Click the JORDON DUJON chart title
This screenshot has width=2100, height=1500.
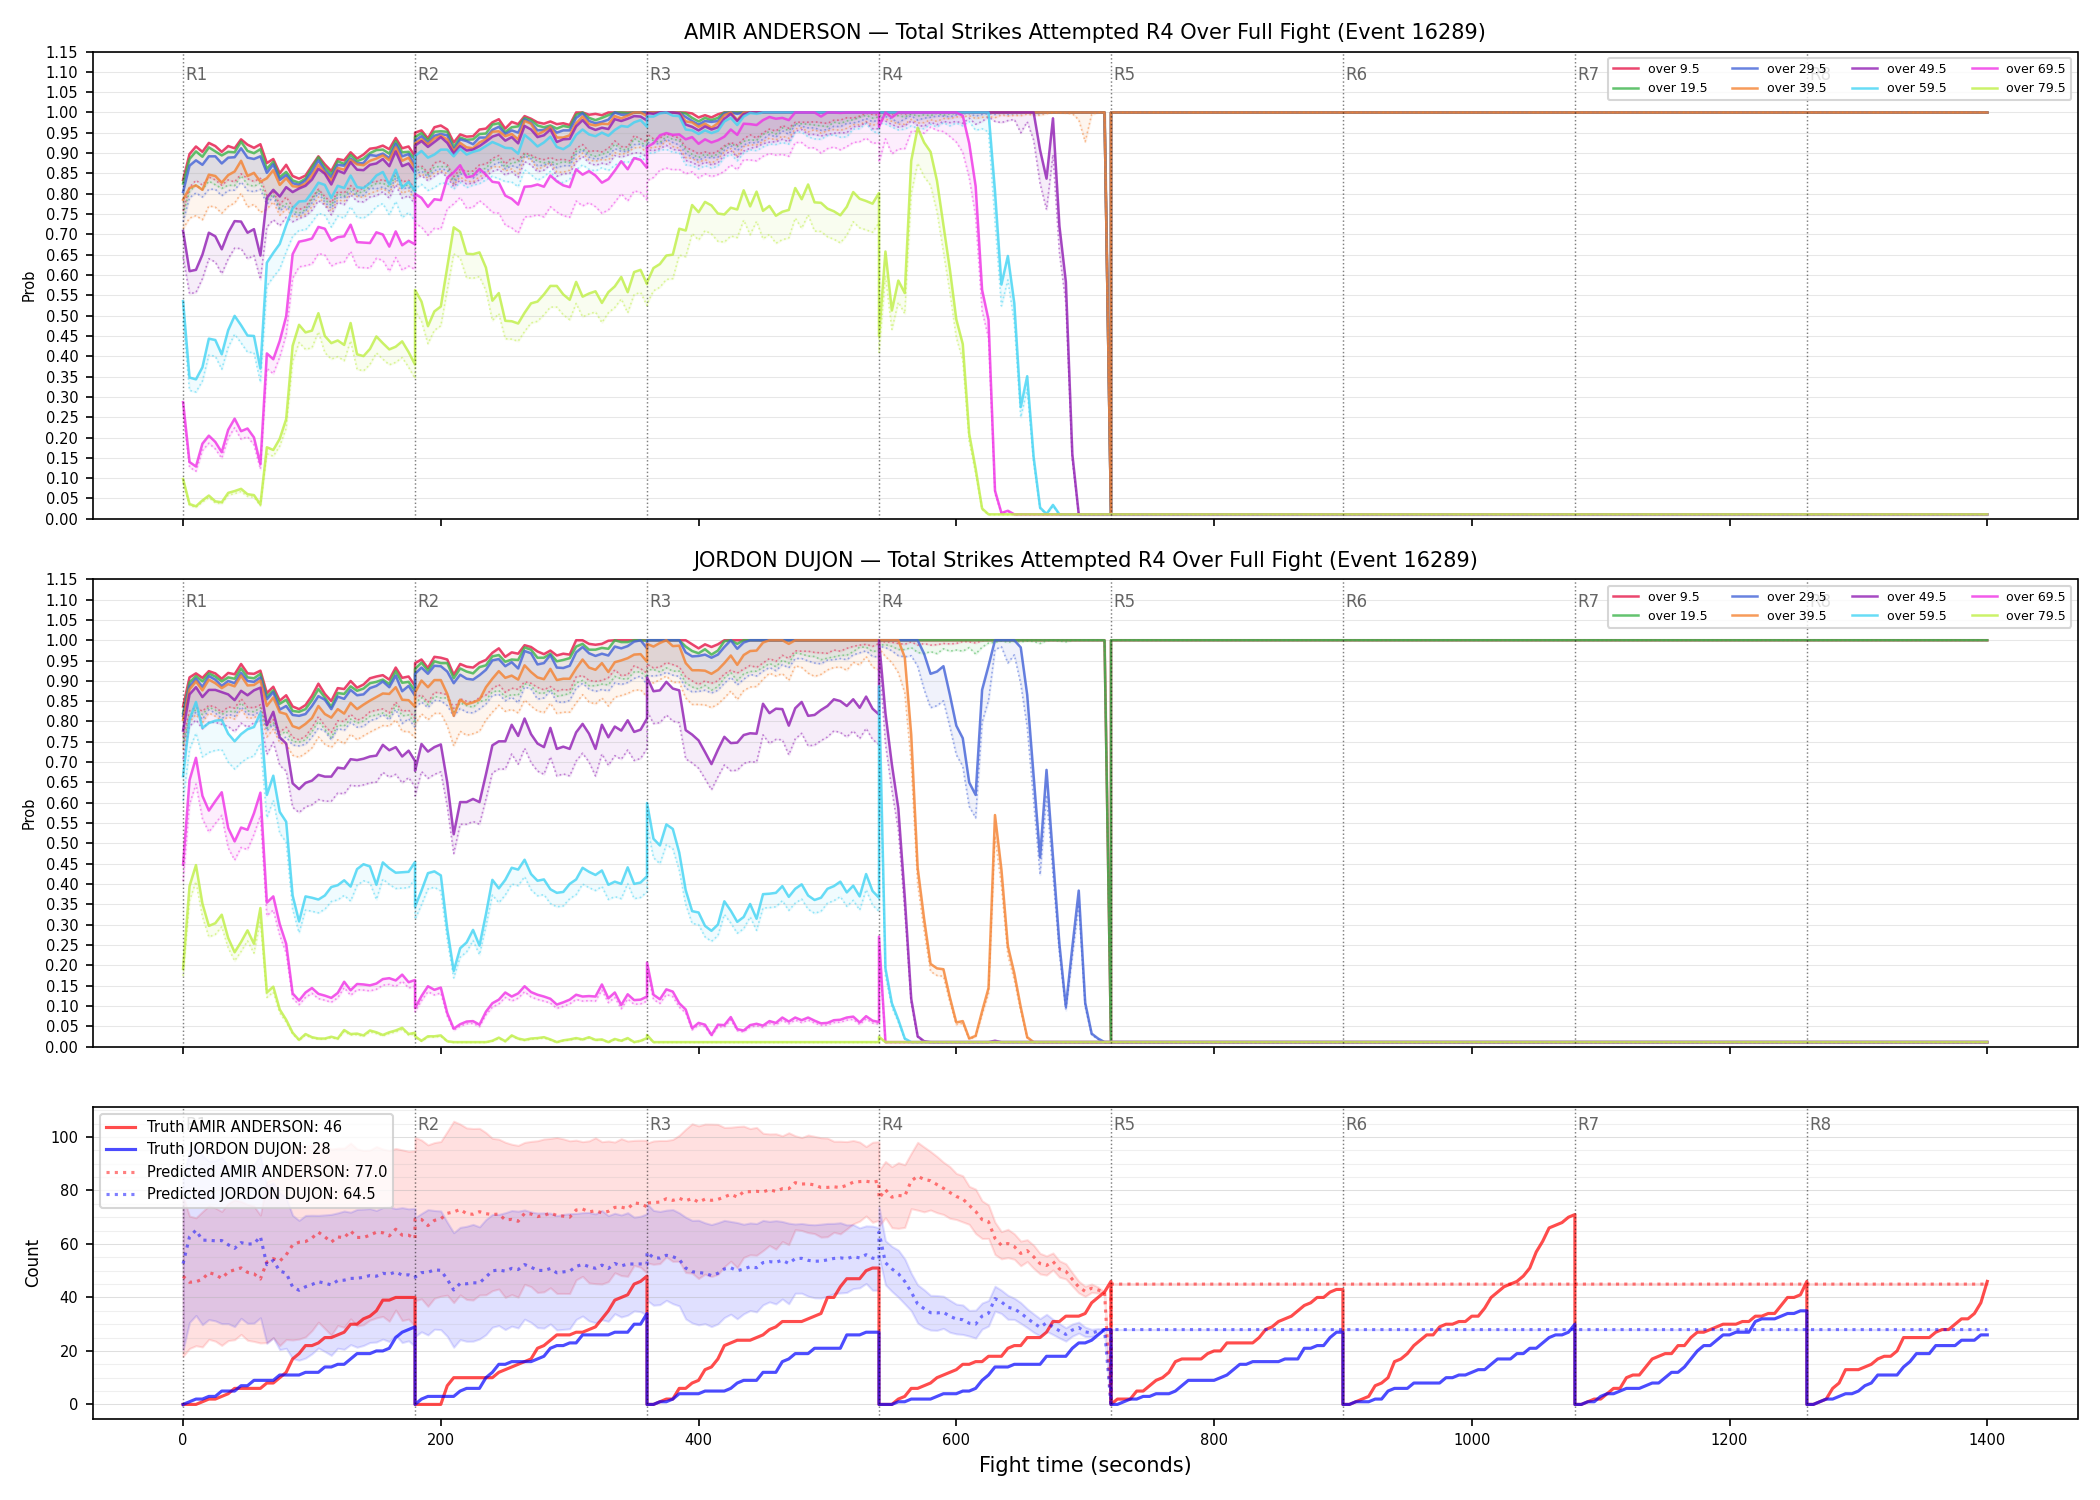click(1084, 560)
